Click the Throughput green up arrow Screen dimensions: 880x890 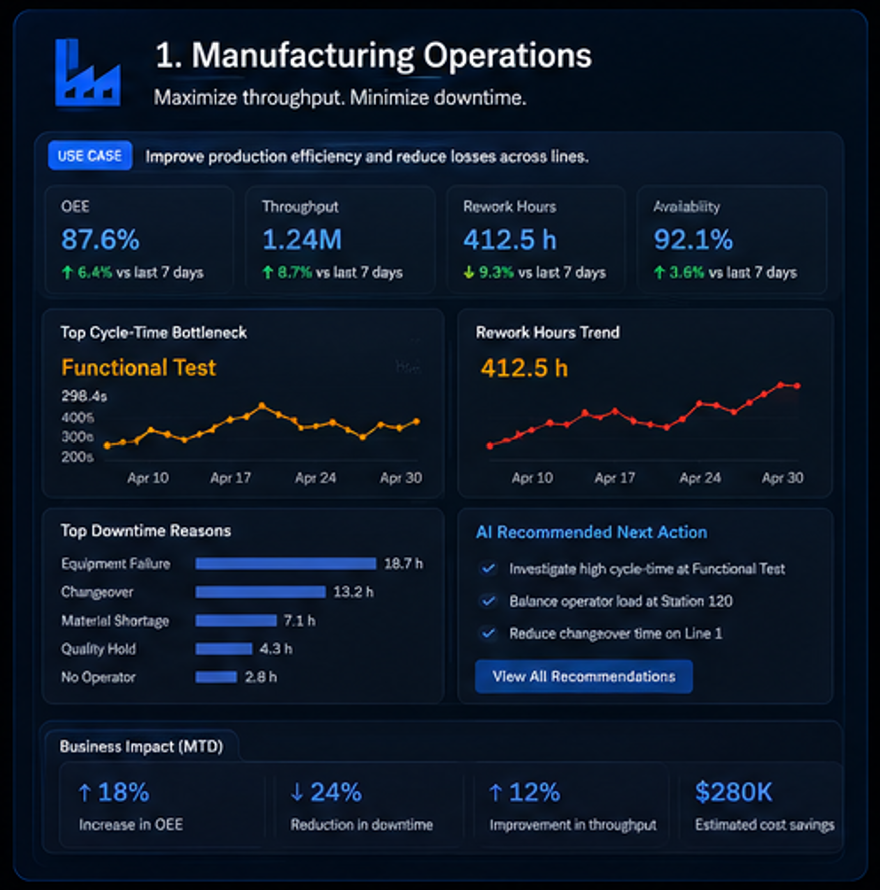click(267, 272)
